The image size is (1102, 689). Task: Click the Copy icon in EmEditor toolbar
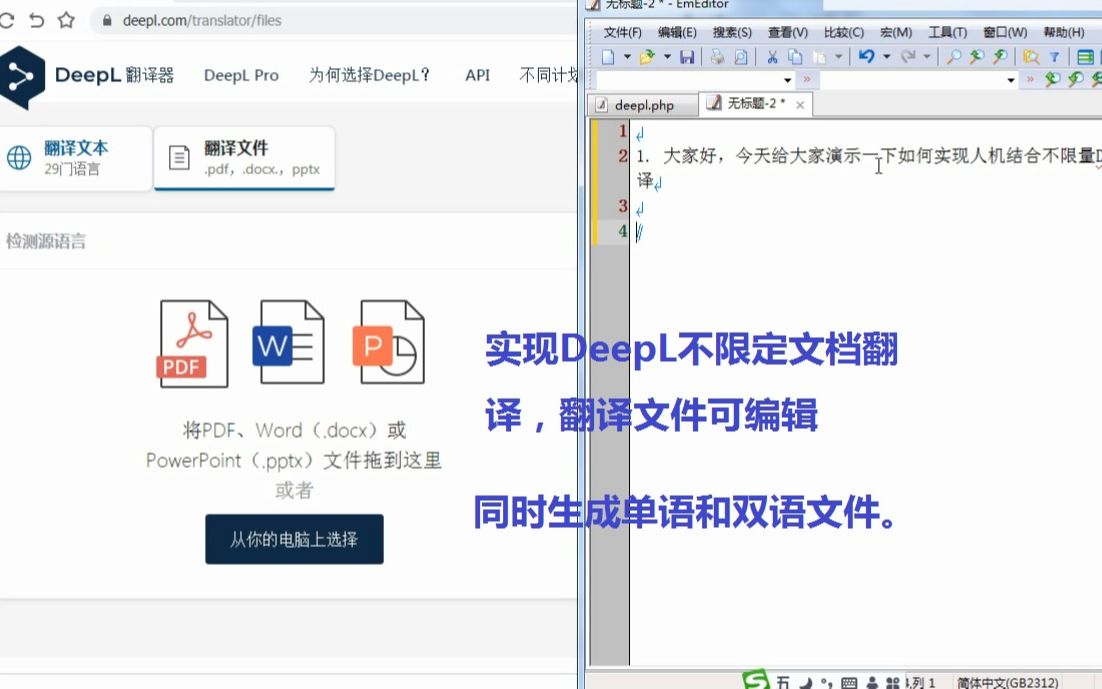point(795,57)
